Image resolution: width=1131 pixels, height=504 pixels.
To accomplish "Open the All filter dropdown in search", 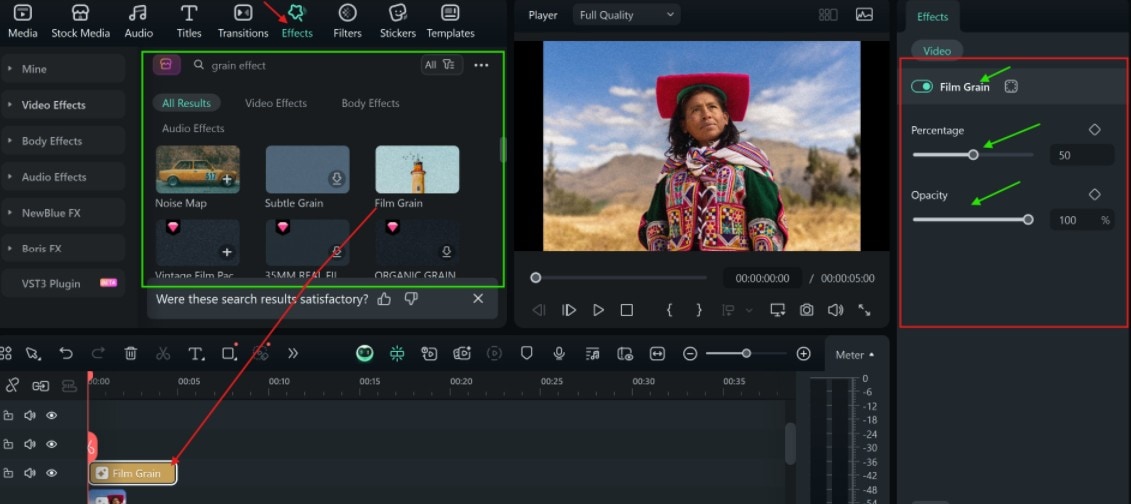I will click(440, 65).
